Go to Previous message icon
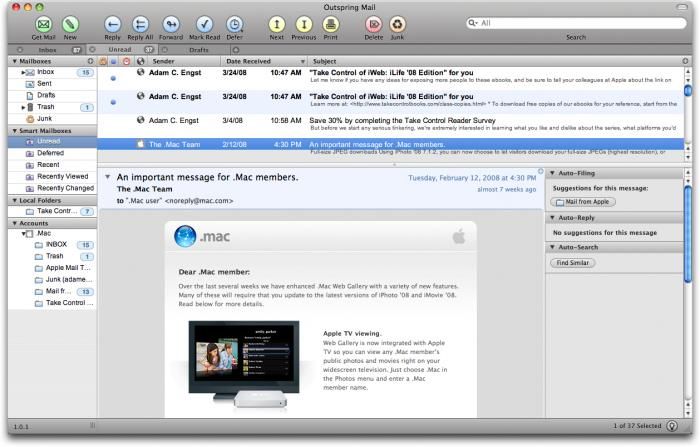 point(304,24)
